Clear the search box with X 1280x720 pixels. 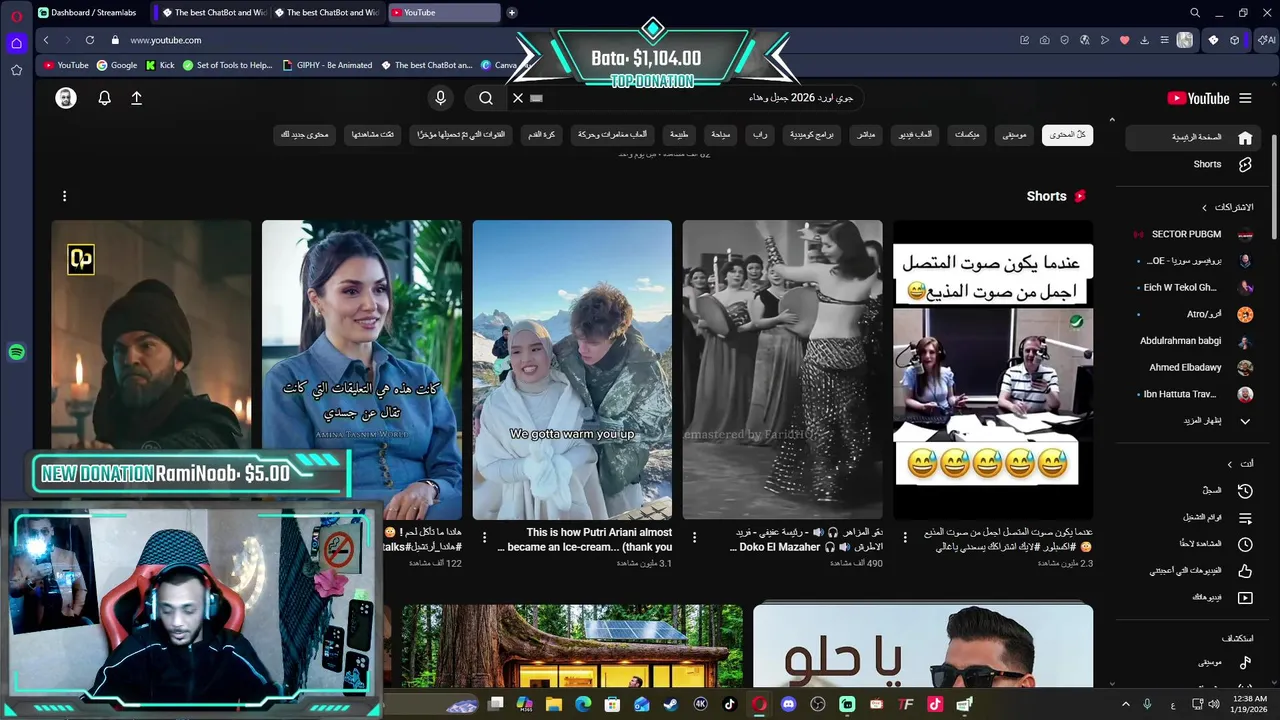coord(518,98)
